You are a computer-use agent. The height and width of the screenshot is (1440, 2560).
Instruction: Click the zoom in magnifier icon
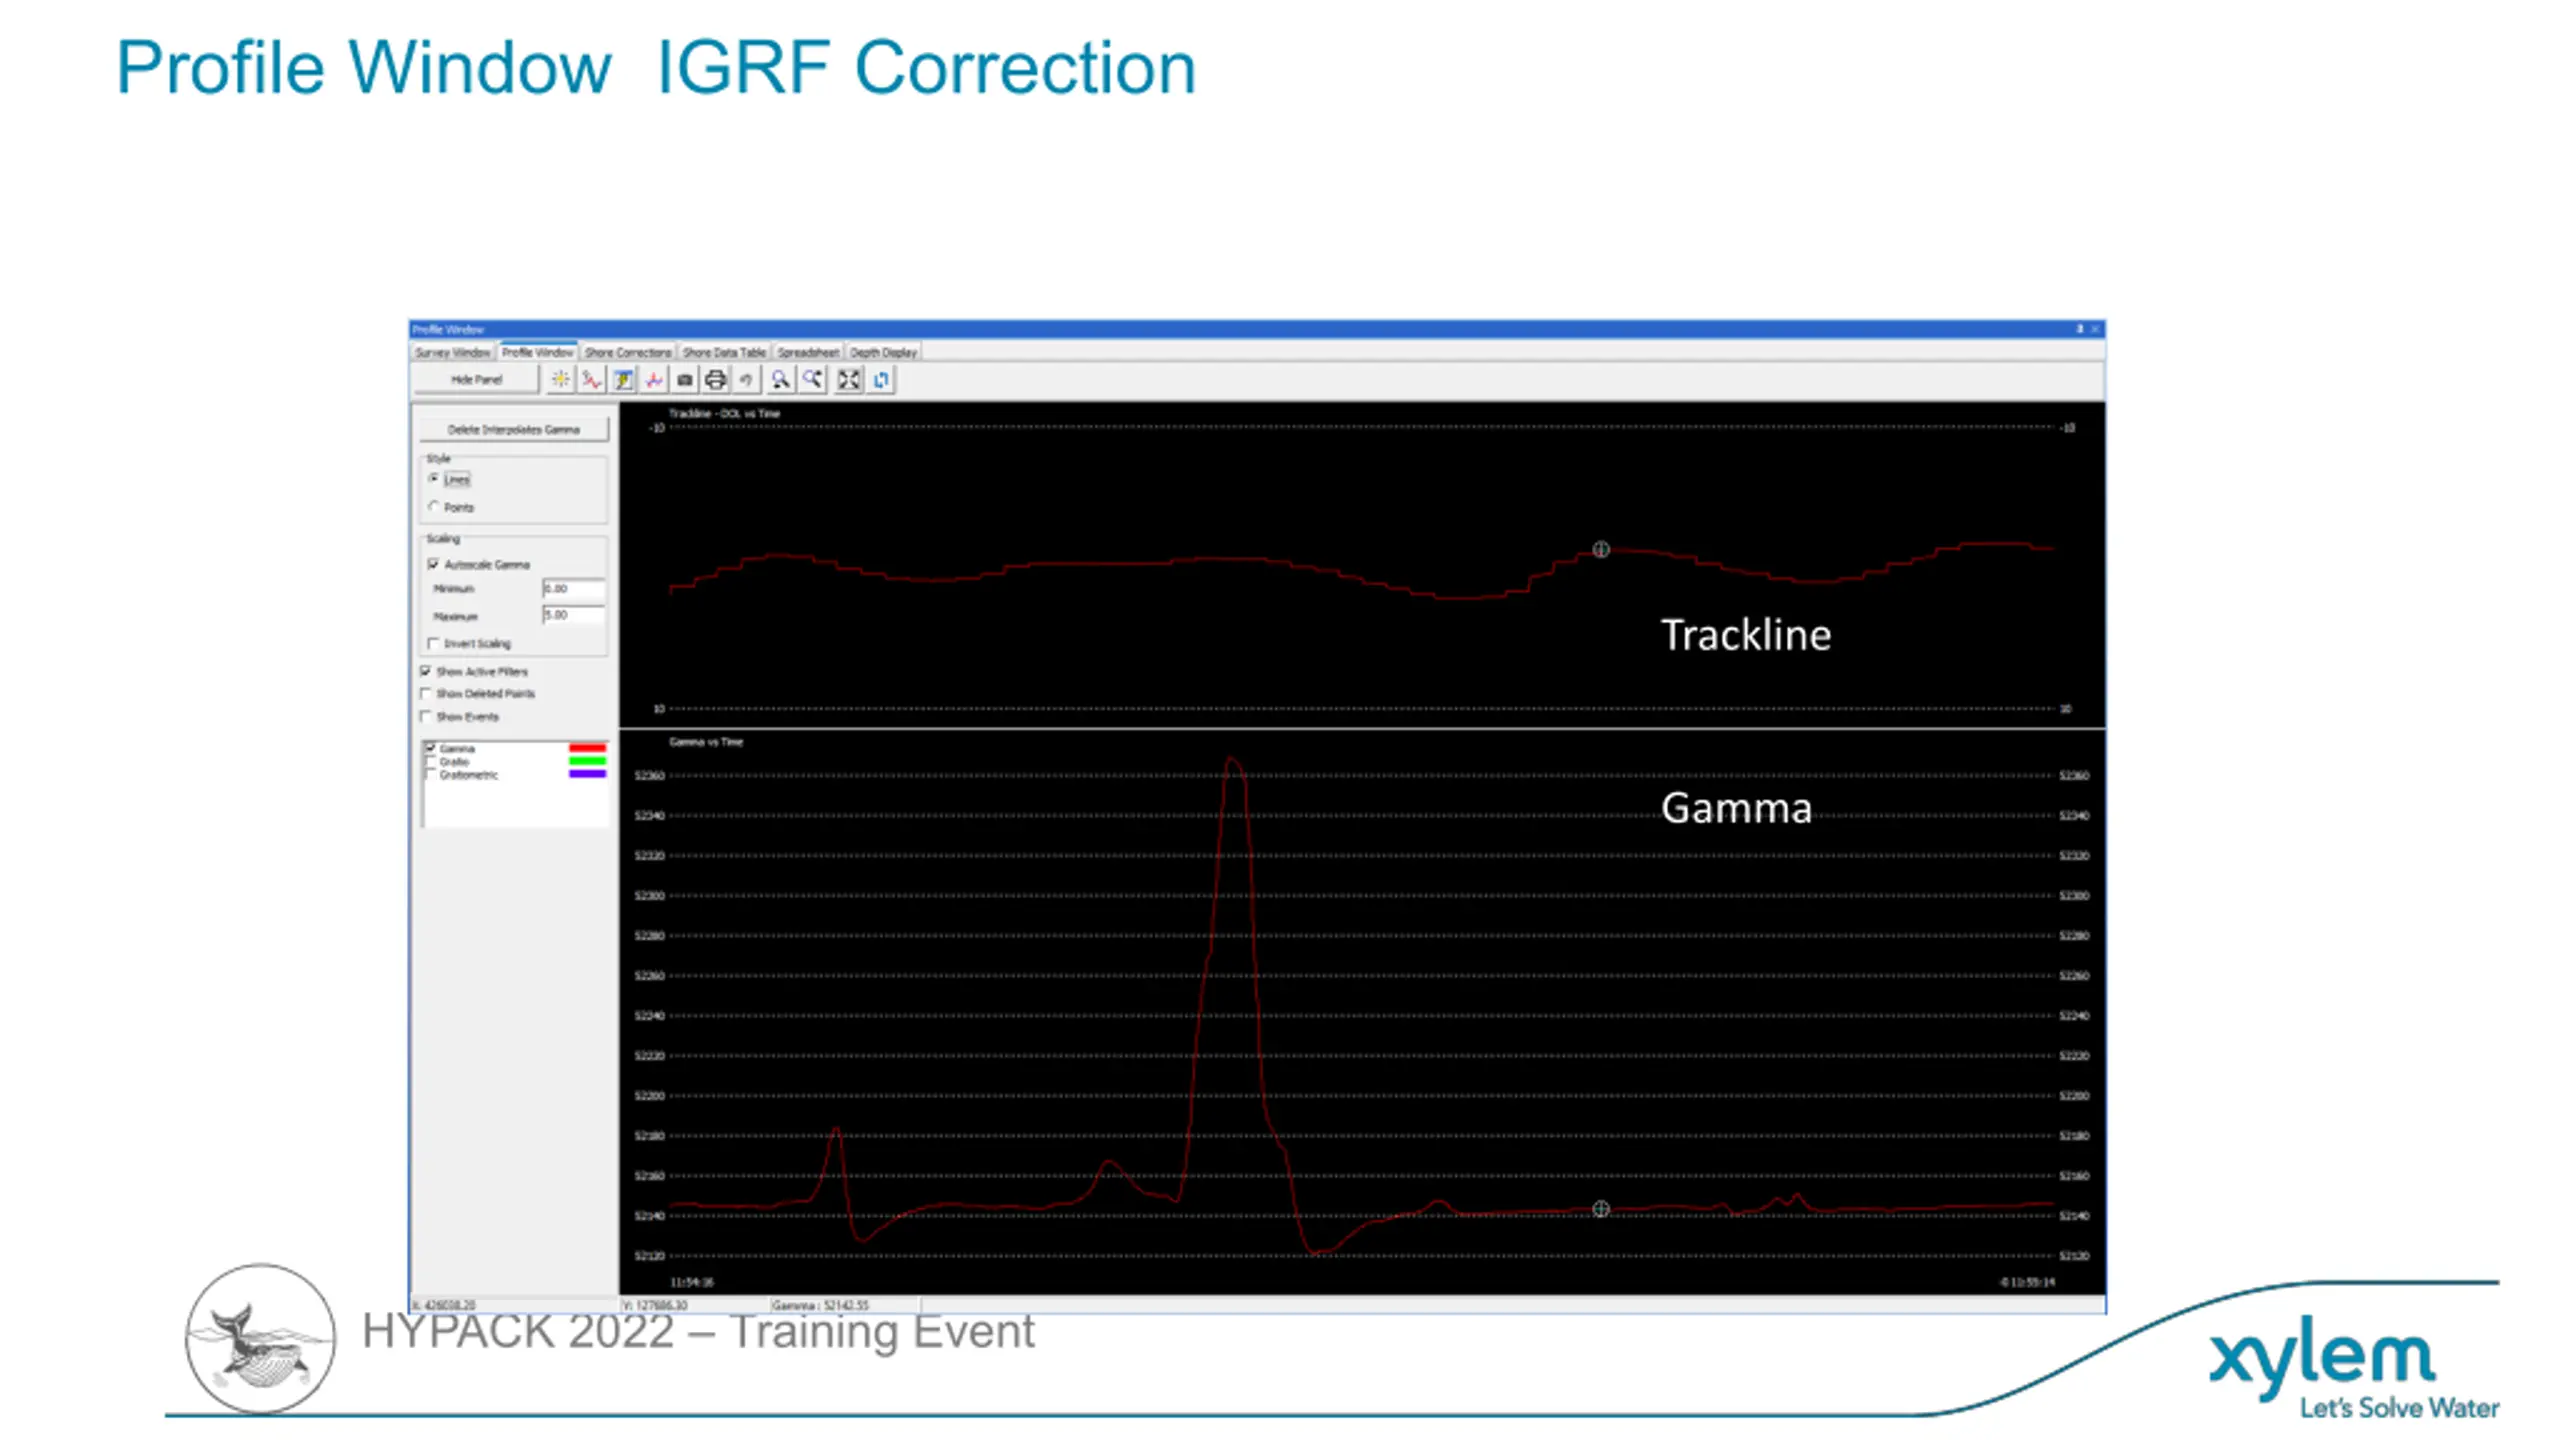pos(780,380)
